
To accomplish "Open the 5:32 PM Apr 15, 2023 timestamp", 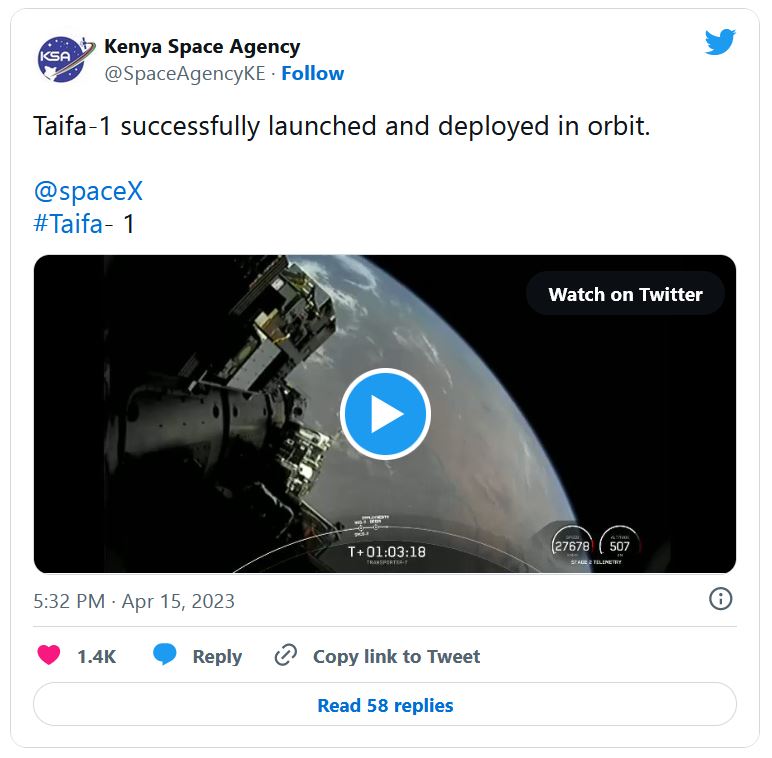I will pos(134,601).
